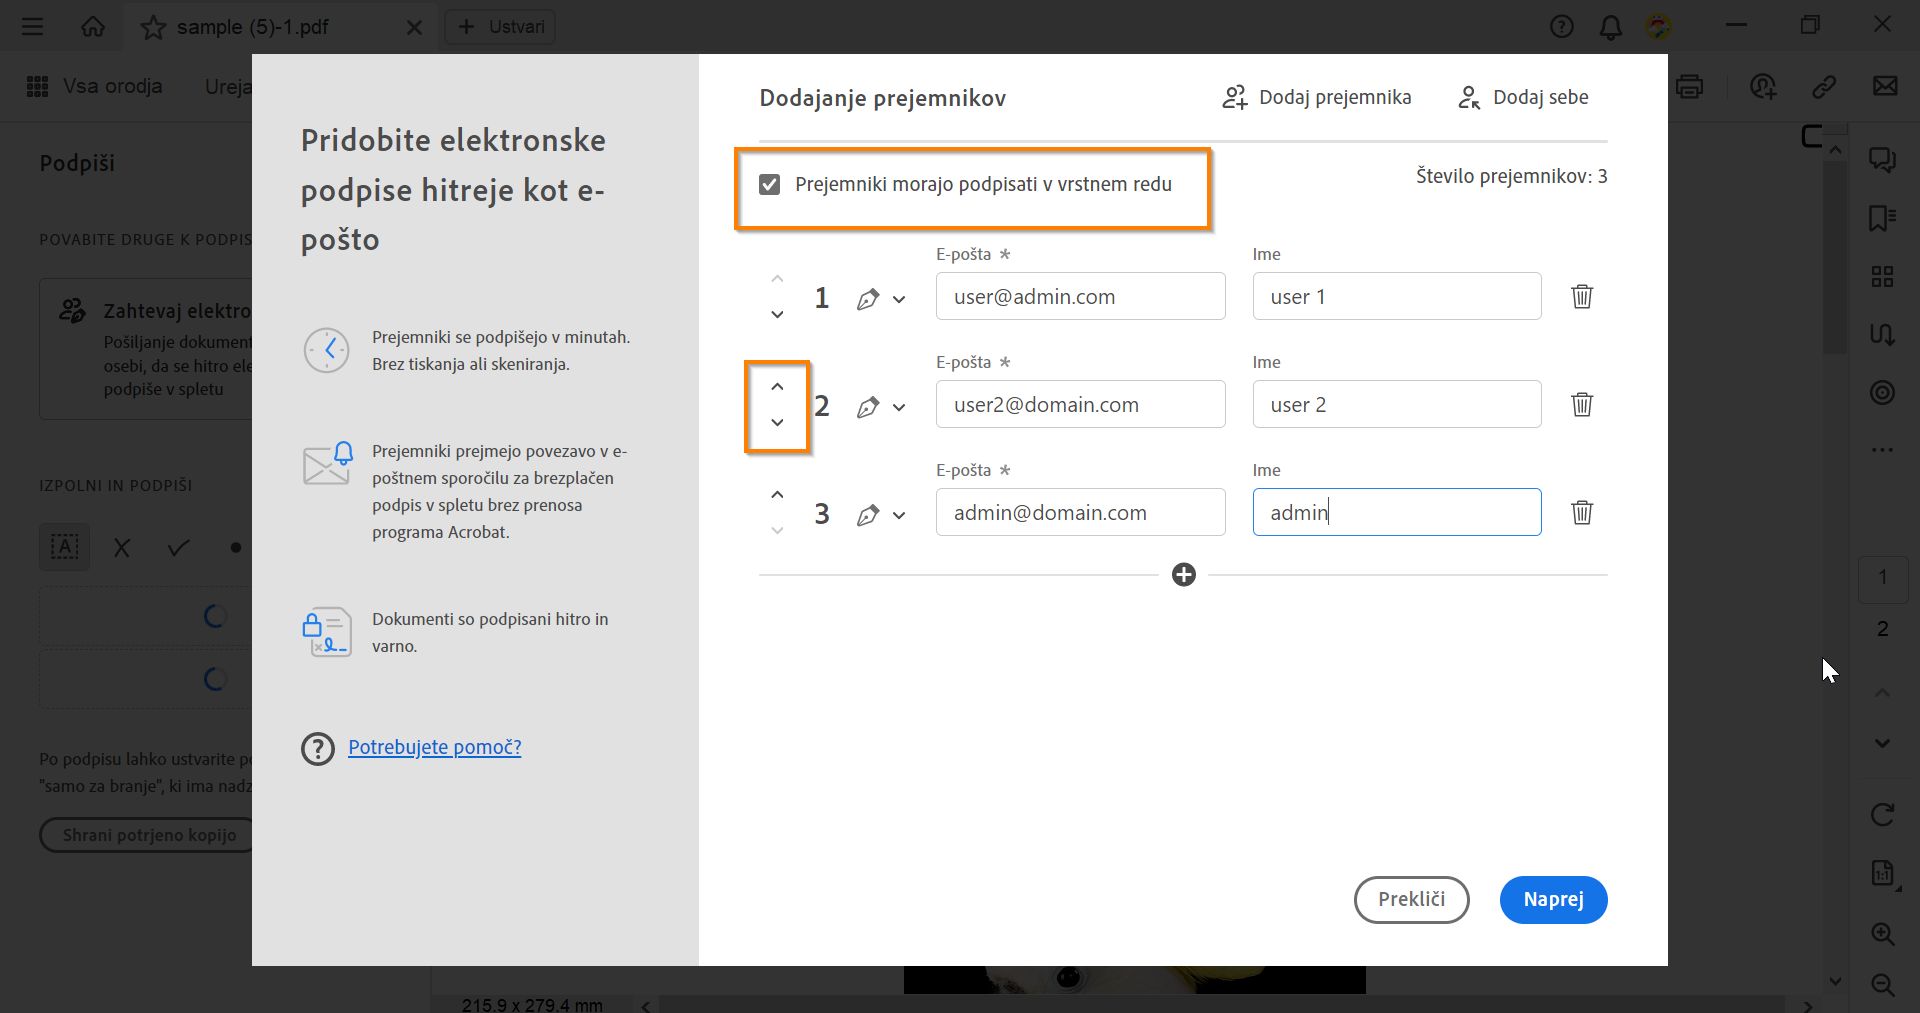The image size is (1920, 1013).
Task: Open the user profile avatar
Action: pyautogui.click(x=1659, y=27)
